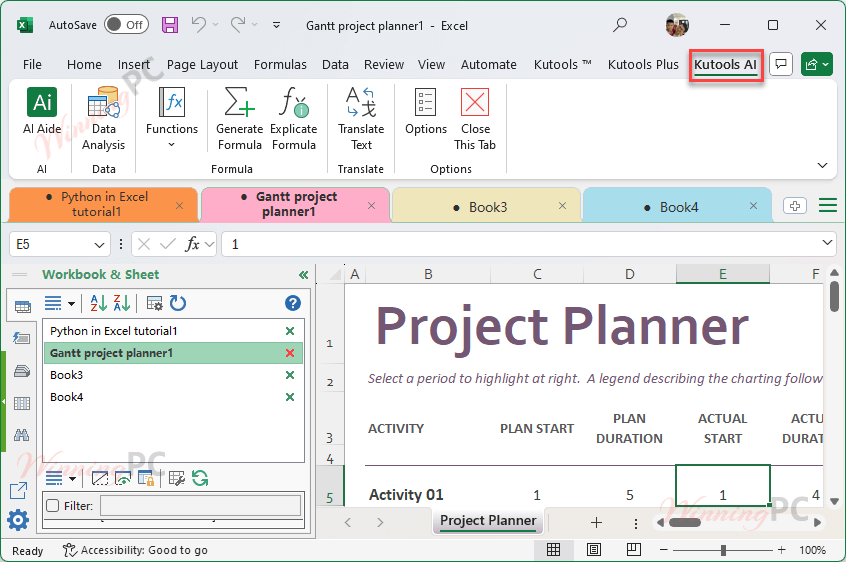Image resolution: width=846 pixels, height=562 pixels.
Task: Switch to the Home ribbon tab
Action: 84,65
